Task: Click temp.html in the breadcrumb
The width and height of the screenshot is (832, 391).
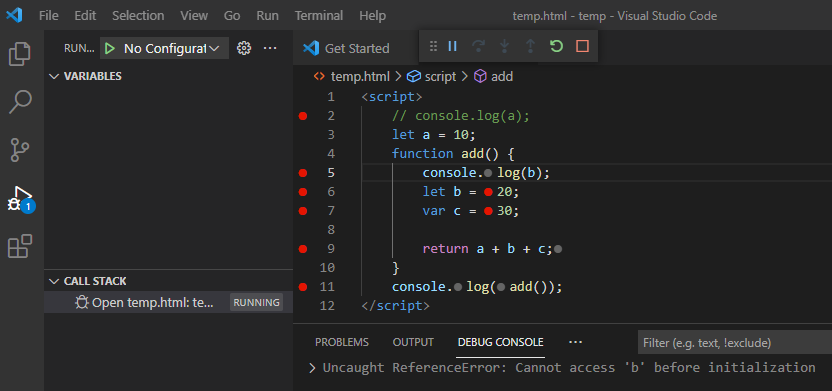Action: pyautogui.click(x=360, y=76)
